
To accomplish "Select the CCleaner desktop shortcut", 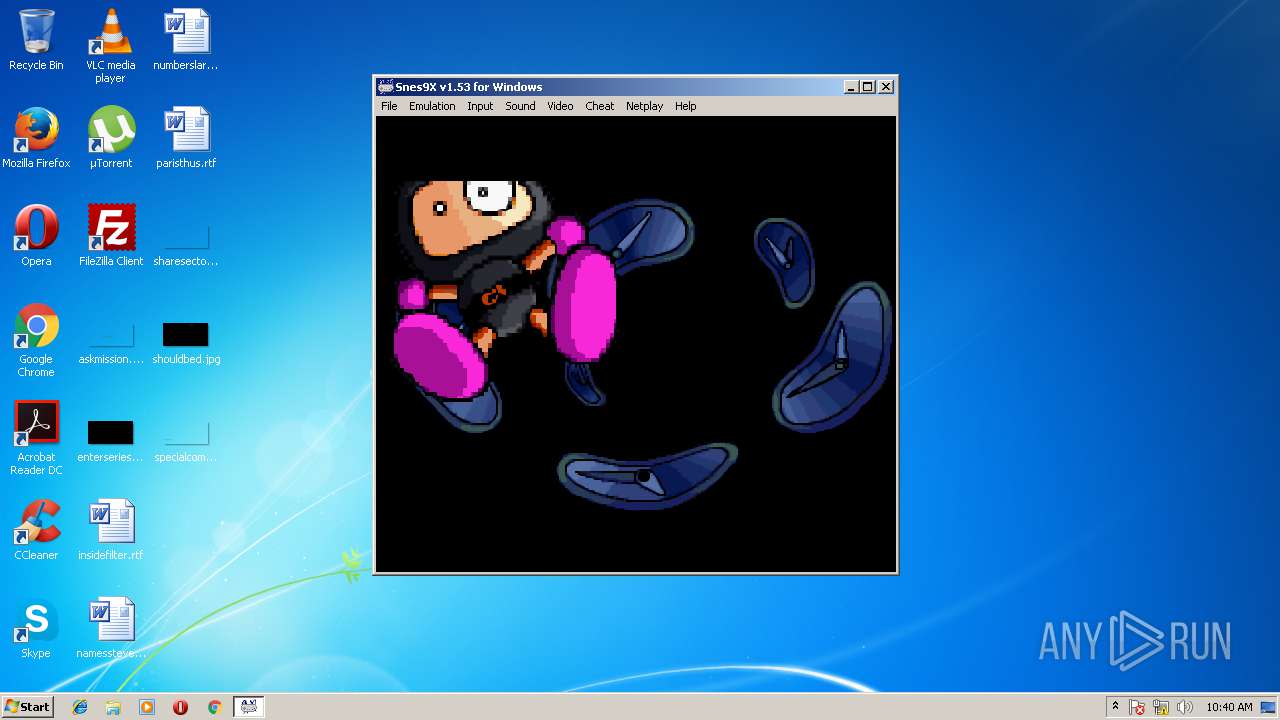I will (36, 530).
